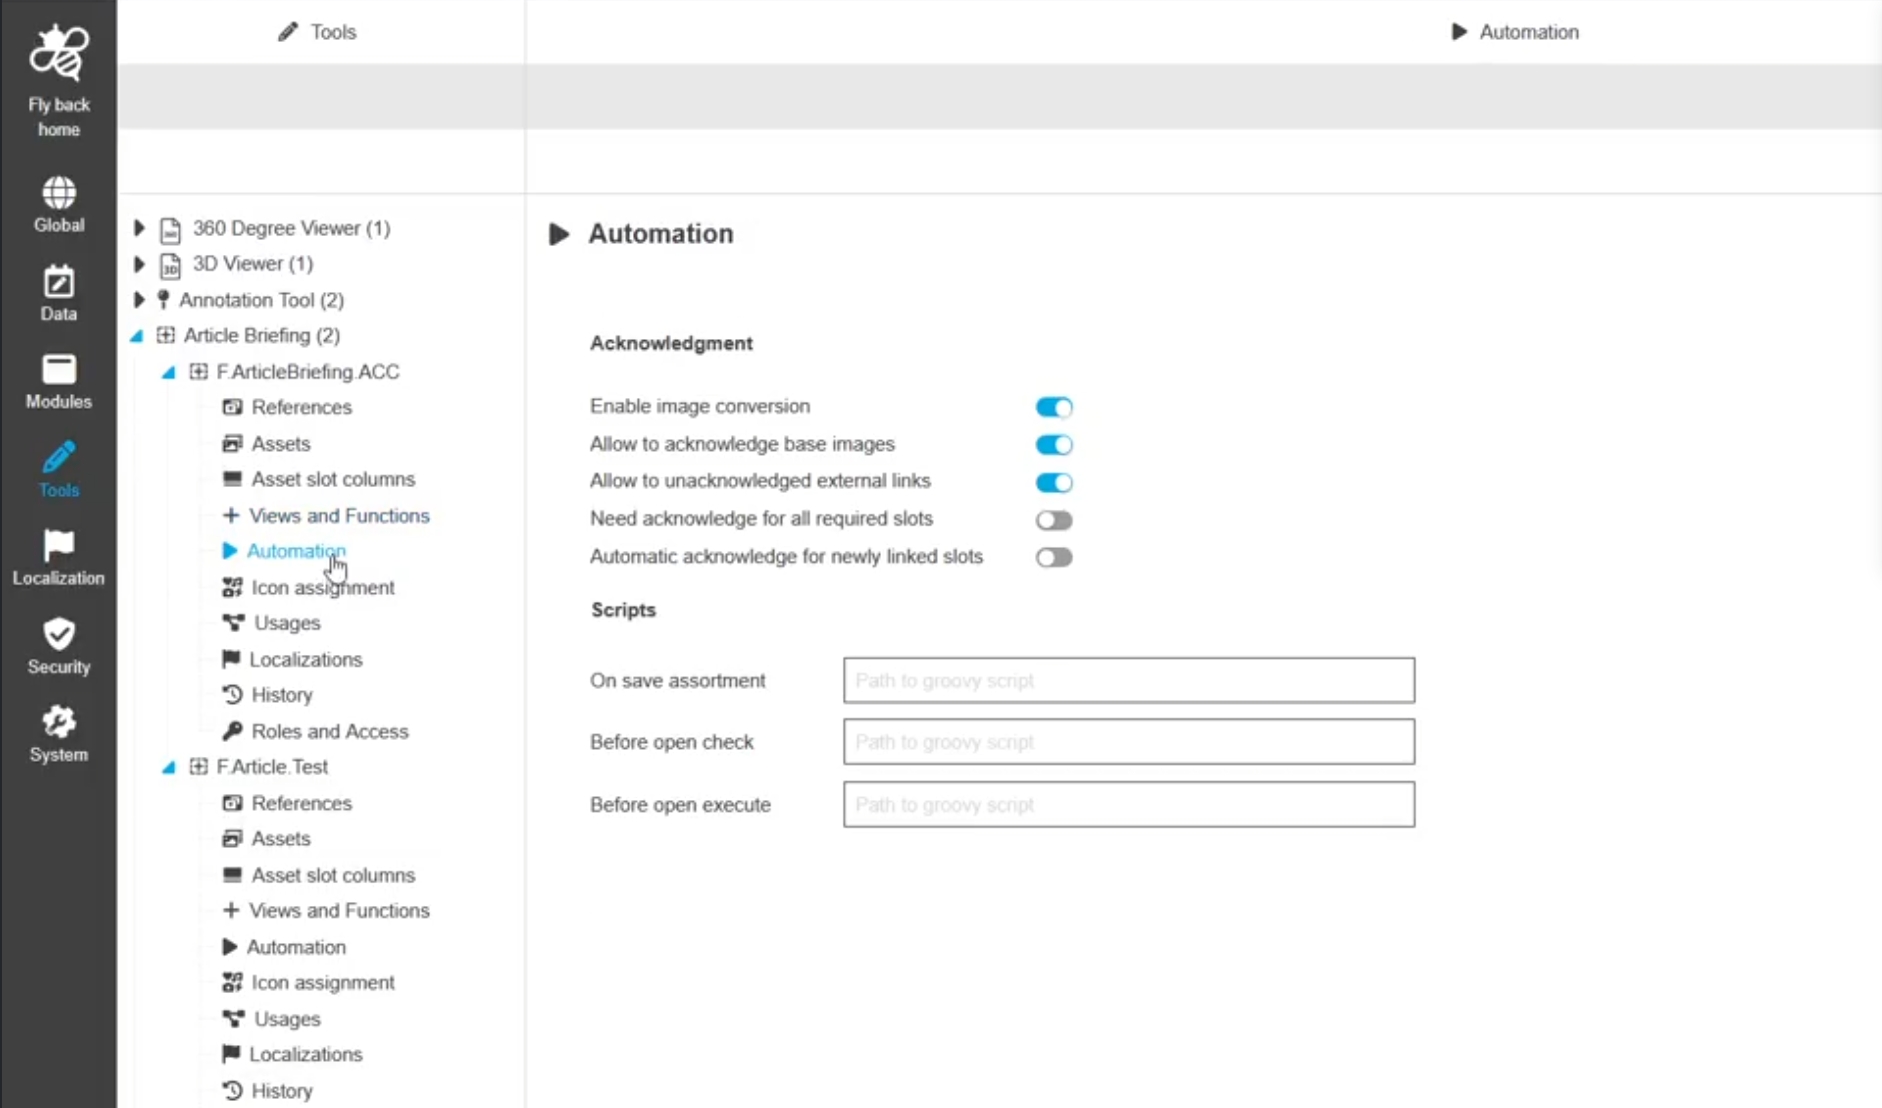Open the System gear icon
Image resolution: width=1882 pixels, height=1108 pixels.
[x=58, y=722]
